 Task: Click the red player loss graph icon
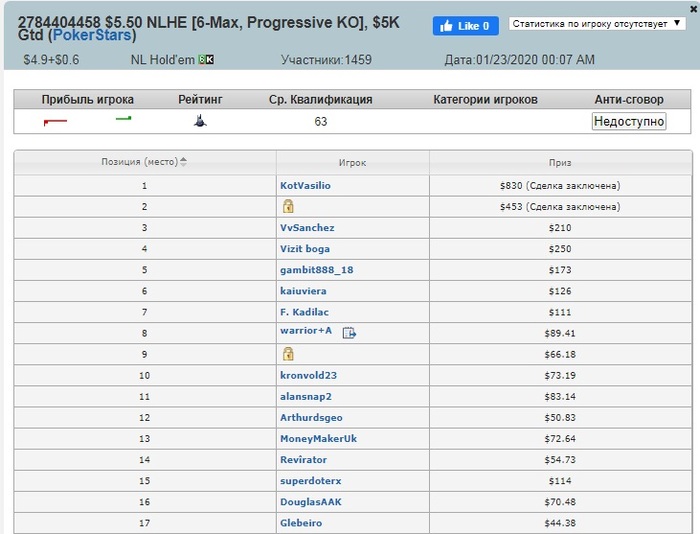coord(55,121)
